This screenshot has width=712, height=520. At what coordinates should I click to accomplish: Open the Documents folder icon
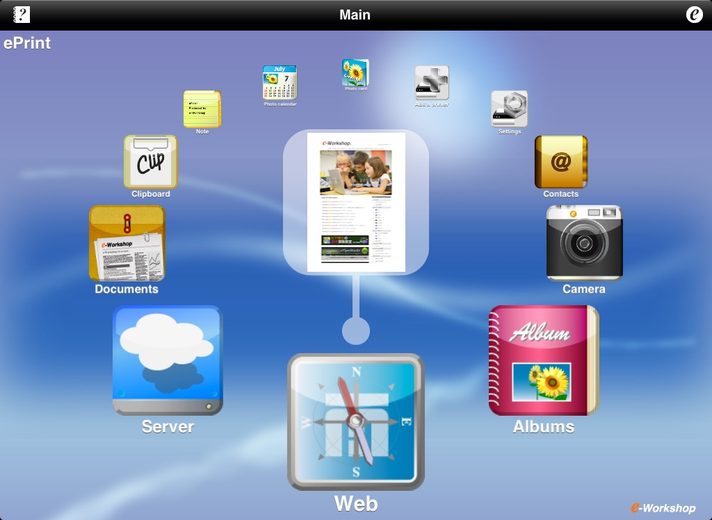coord(127,243)
